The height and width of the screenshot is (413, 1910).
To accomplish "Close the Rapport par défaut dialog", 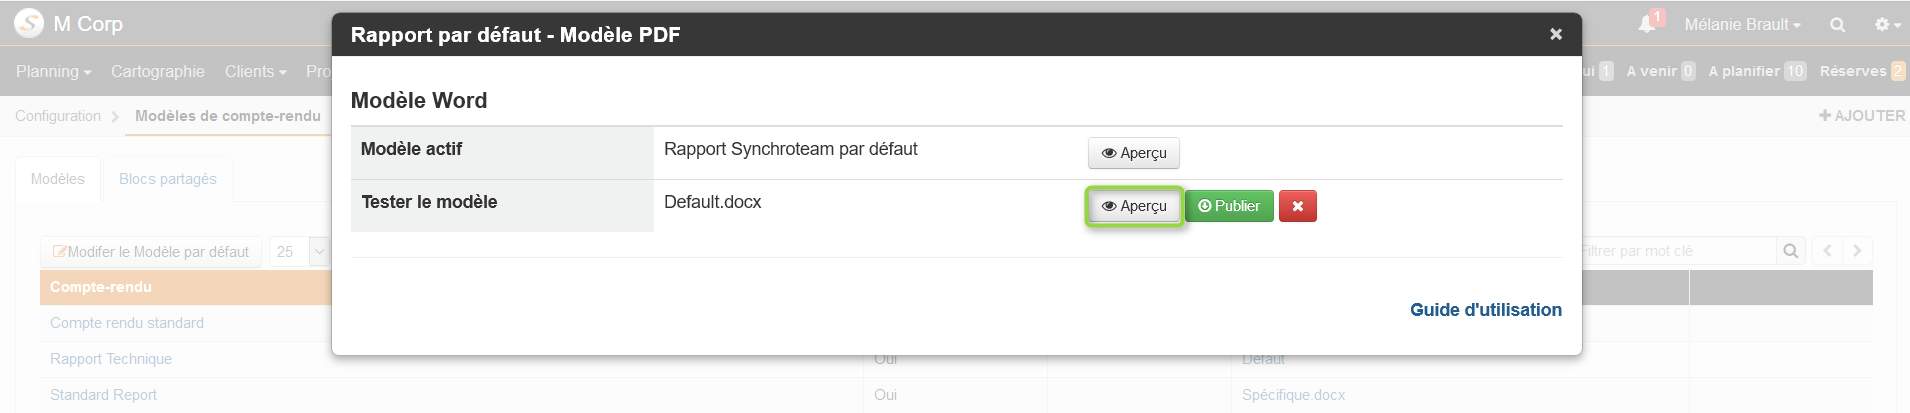I will click(1556, 34).
